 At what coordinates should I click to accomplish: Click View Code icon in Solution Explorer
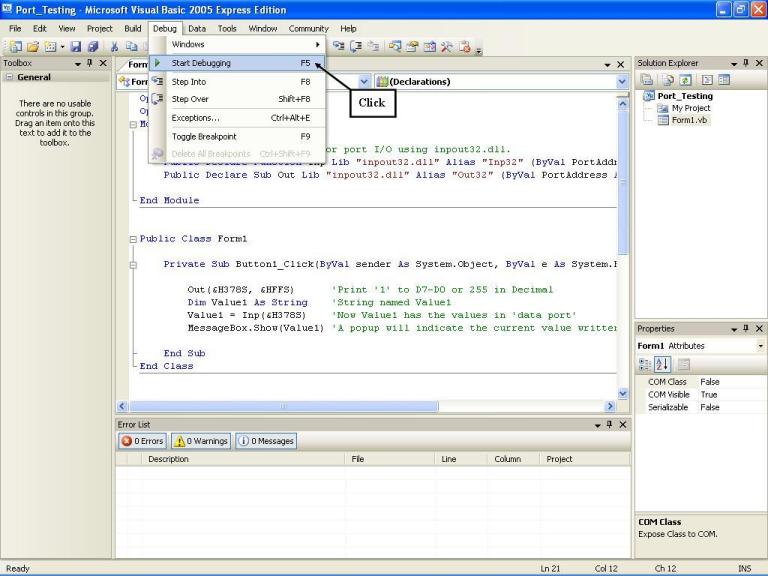(707, 79)
